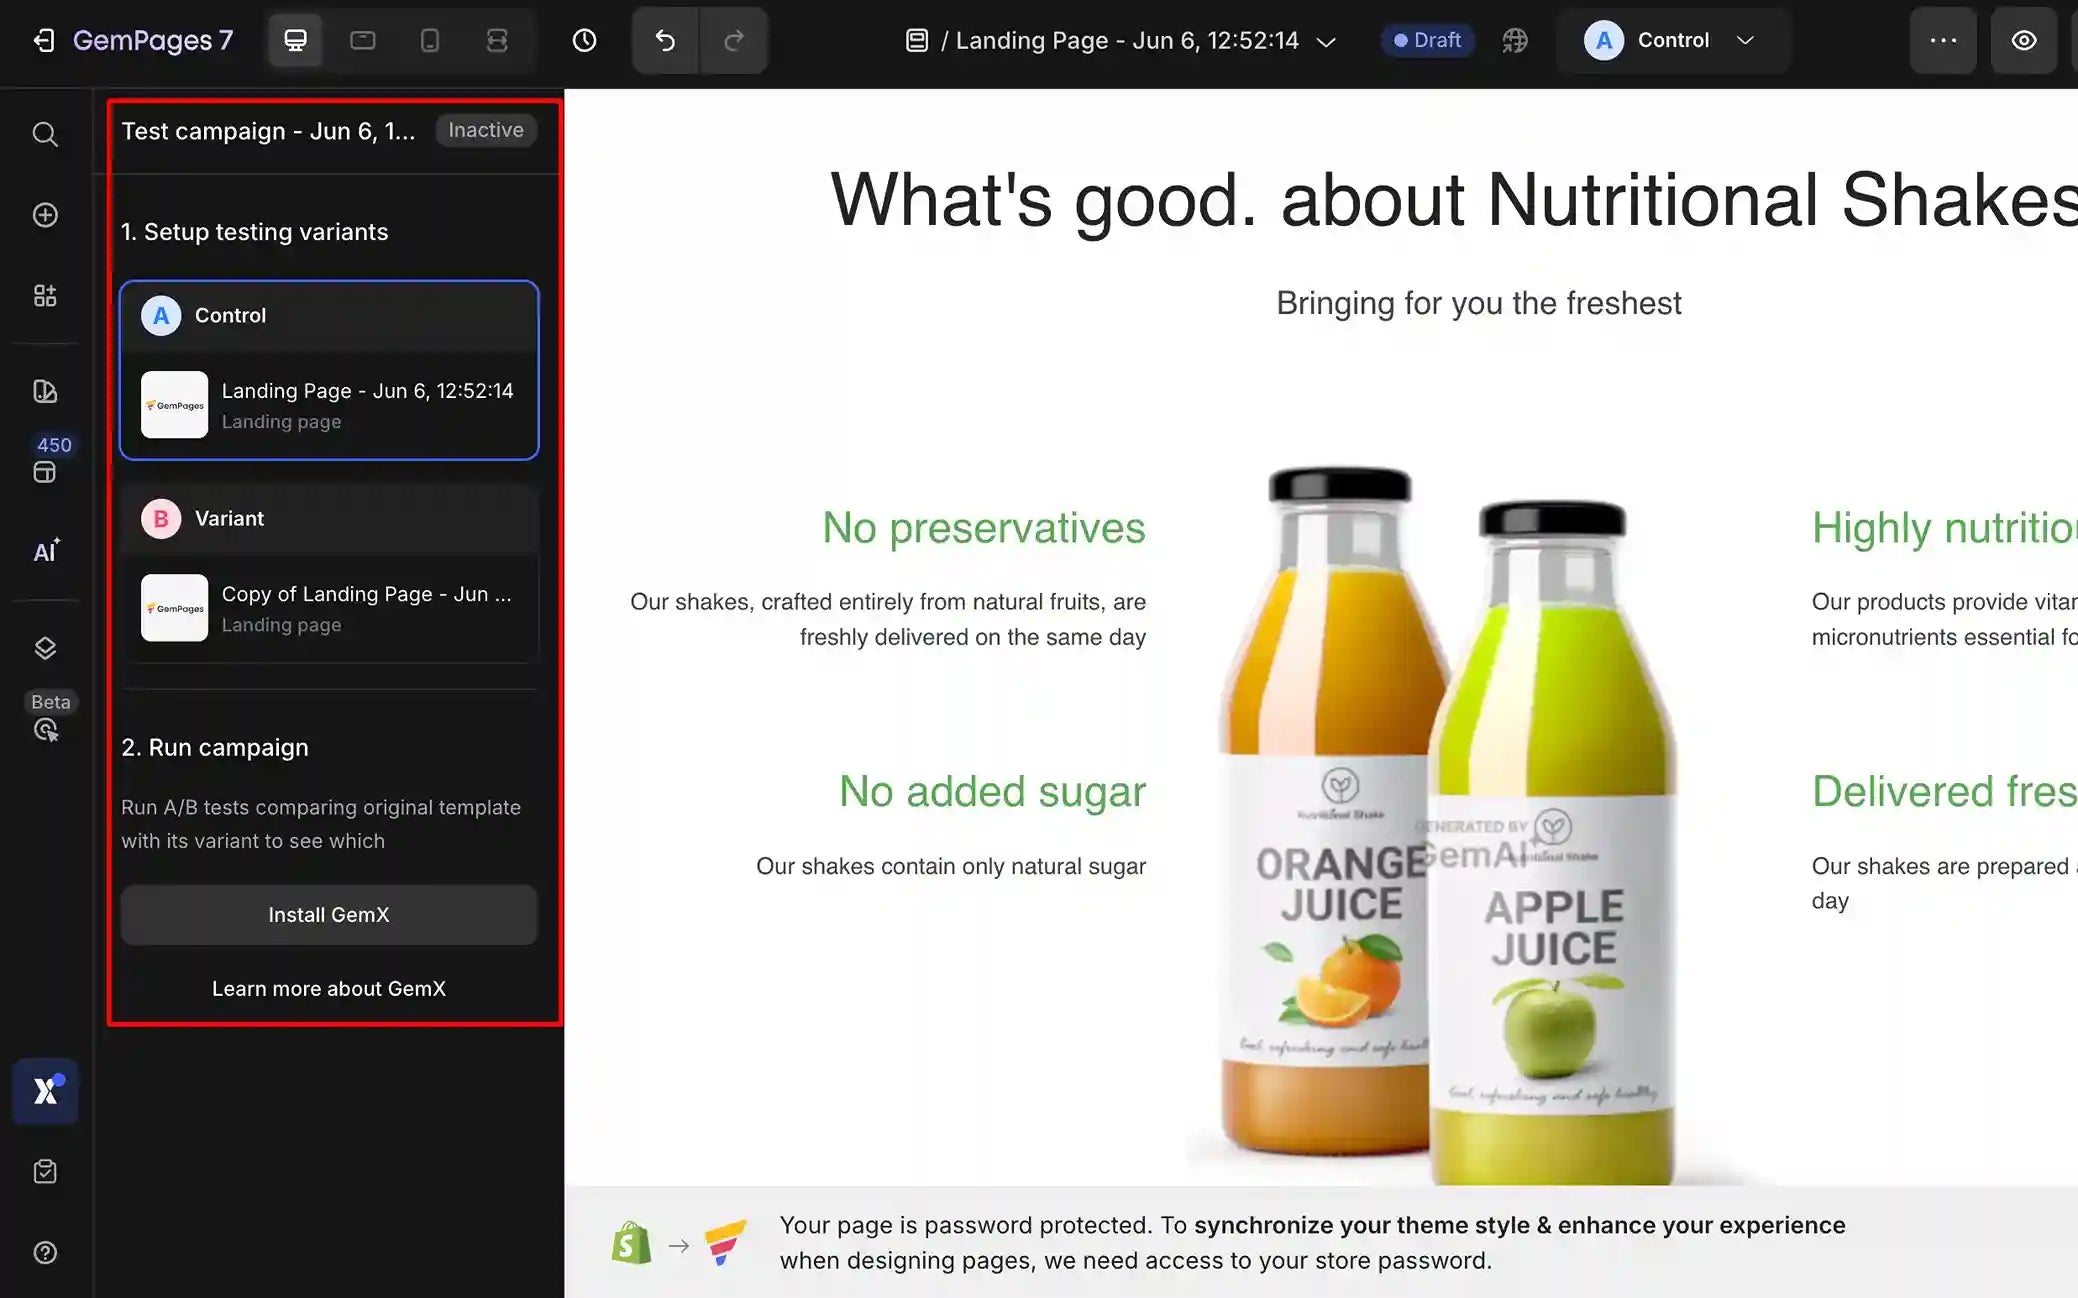Click the Control page GemPages thumbnail
Image resolution: width=2078 pixels, height=1298 pixels.
[x=174, y=405]
